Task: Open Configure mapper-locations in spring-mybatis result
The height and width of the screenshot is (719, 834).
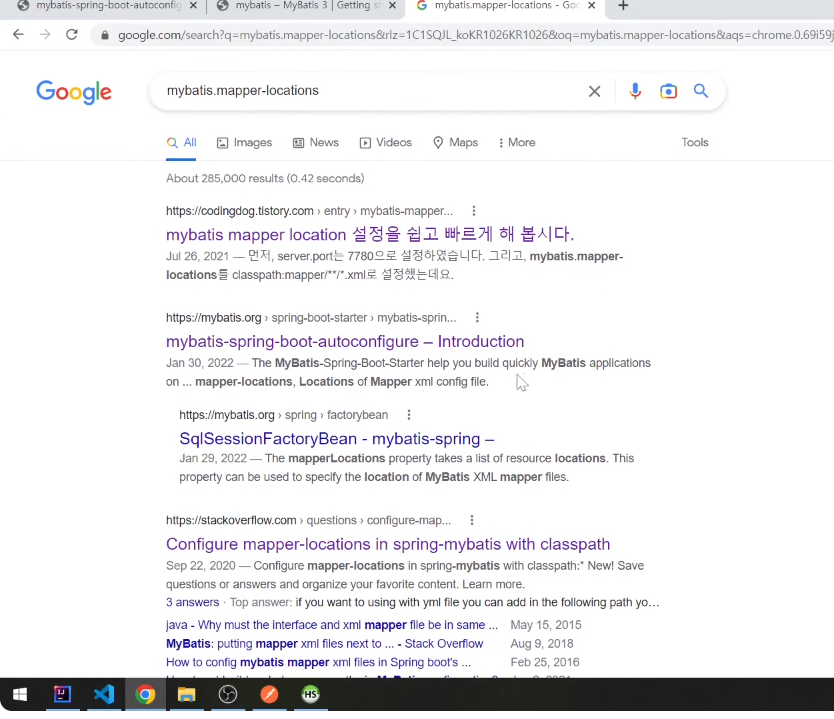Action: pyautogui.click(x=388, y=544)
